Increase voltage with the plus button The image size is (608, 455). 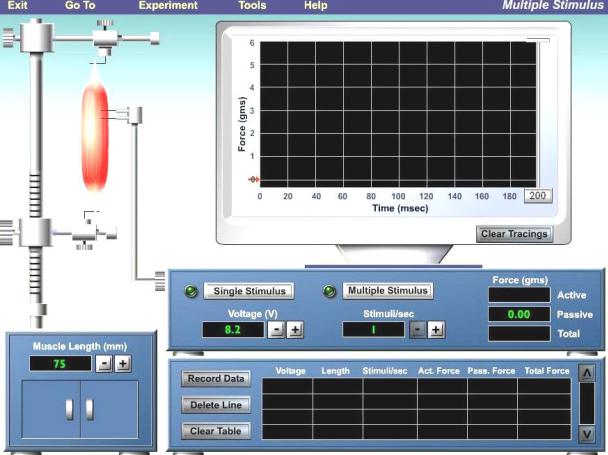click(295, 330)
